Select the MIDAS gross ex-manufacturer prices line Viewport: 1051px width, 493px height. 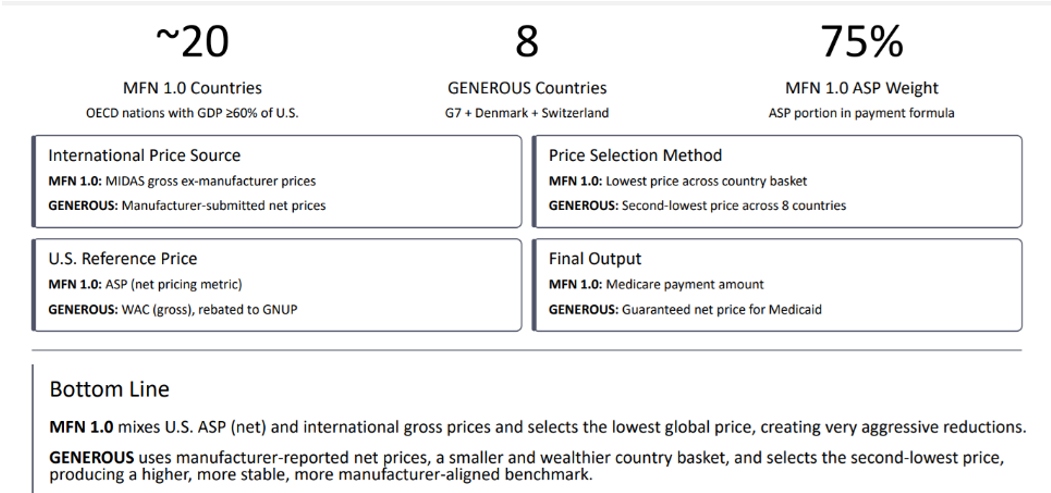click(182, 181)
